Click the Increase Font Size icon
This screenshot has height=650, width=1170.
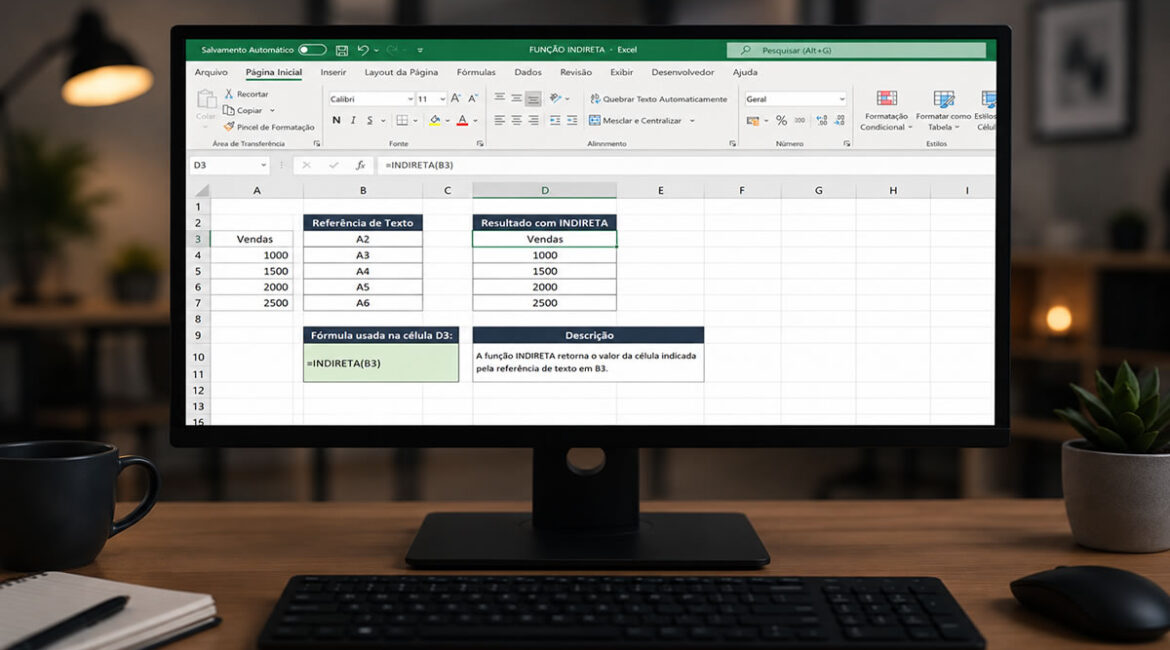tap(455, 99)
